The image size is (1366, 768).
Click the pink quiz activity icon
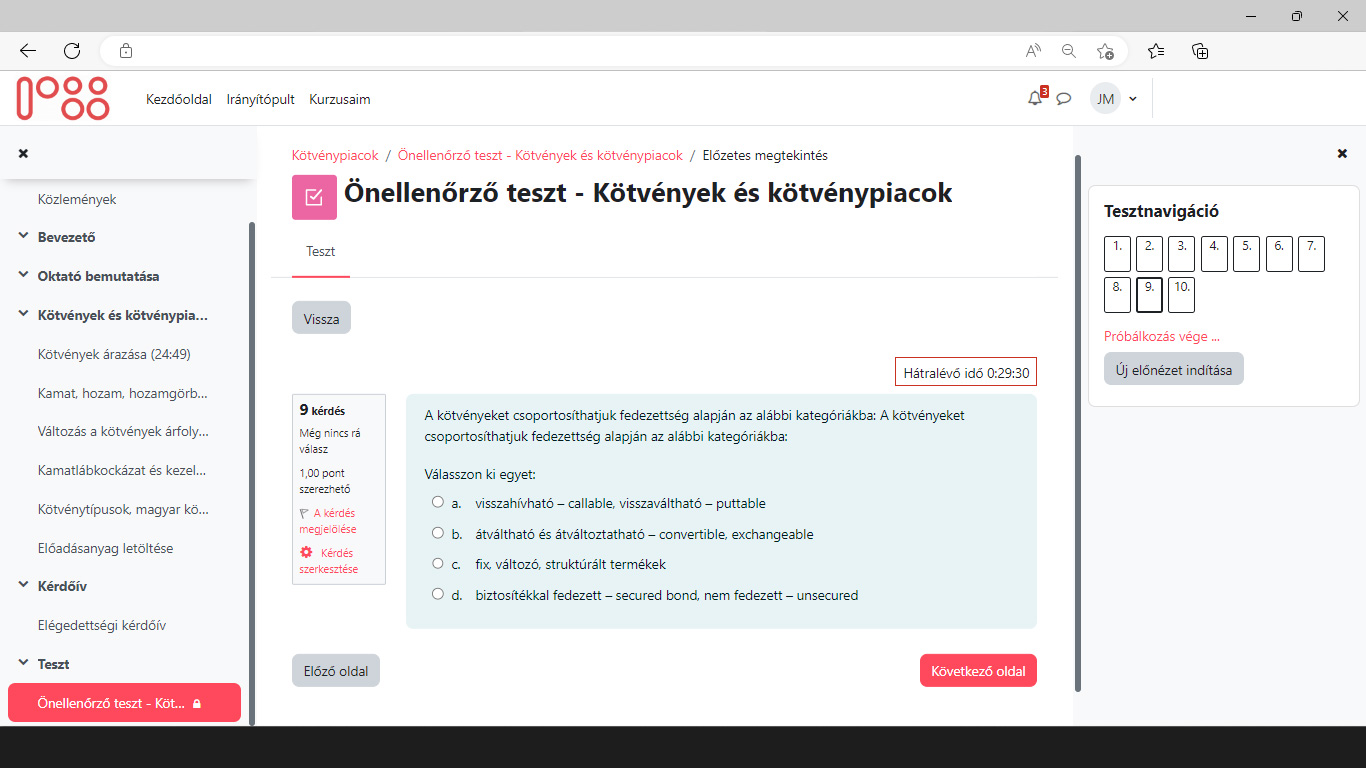click(x=313, y=197)
